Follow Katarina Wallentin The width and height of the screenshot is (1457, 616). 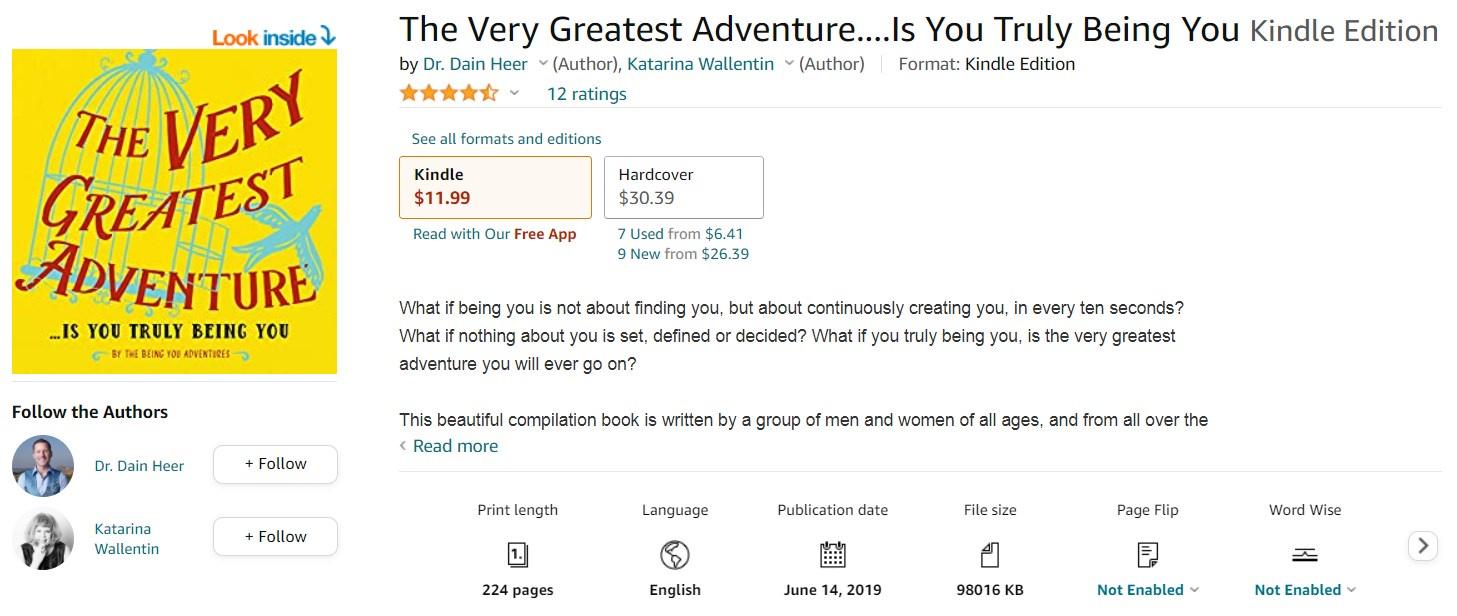pos(275,537)
